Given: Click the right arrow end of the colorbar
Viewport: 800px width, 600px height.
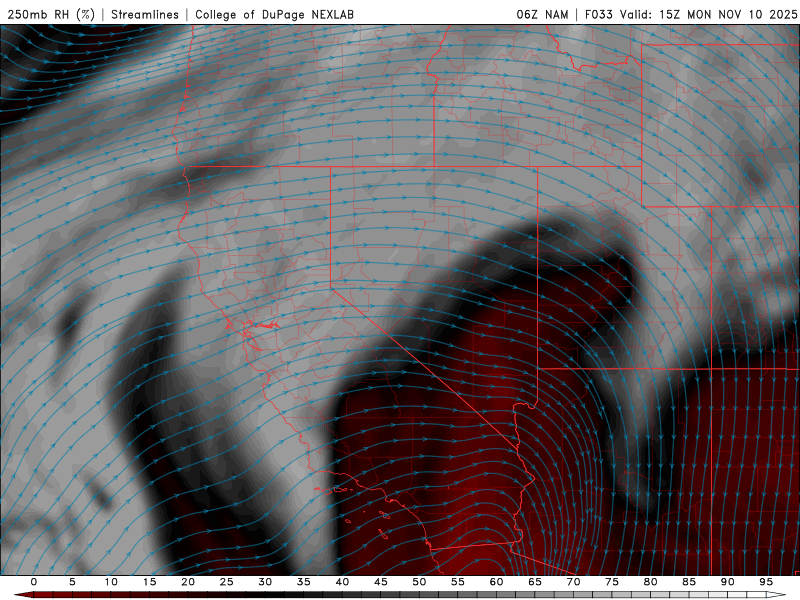Looking at the screenshot, I should point(777,595).
